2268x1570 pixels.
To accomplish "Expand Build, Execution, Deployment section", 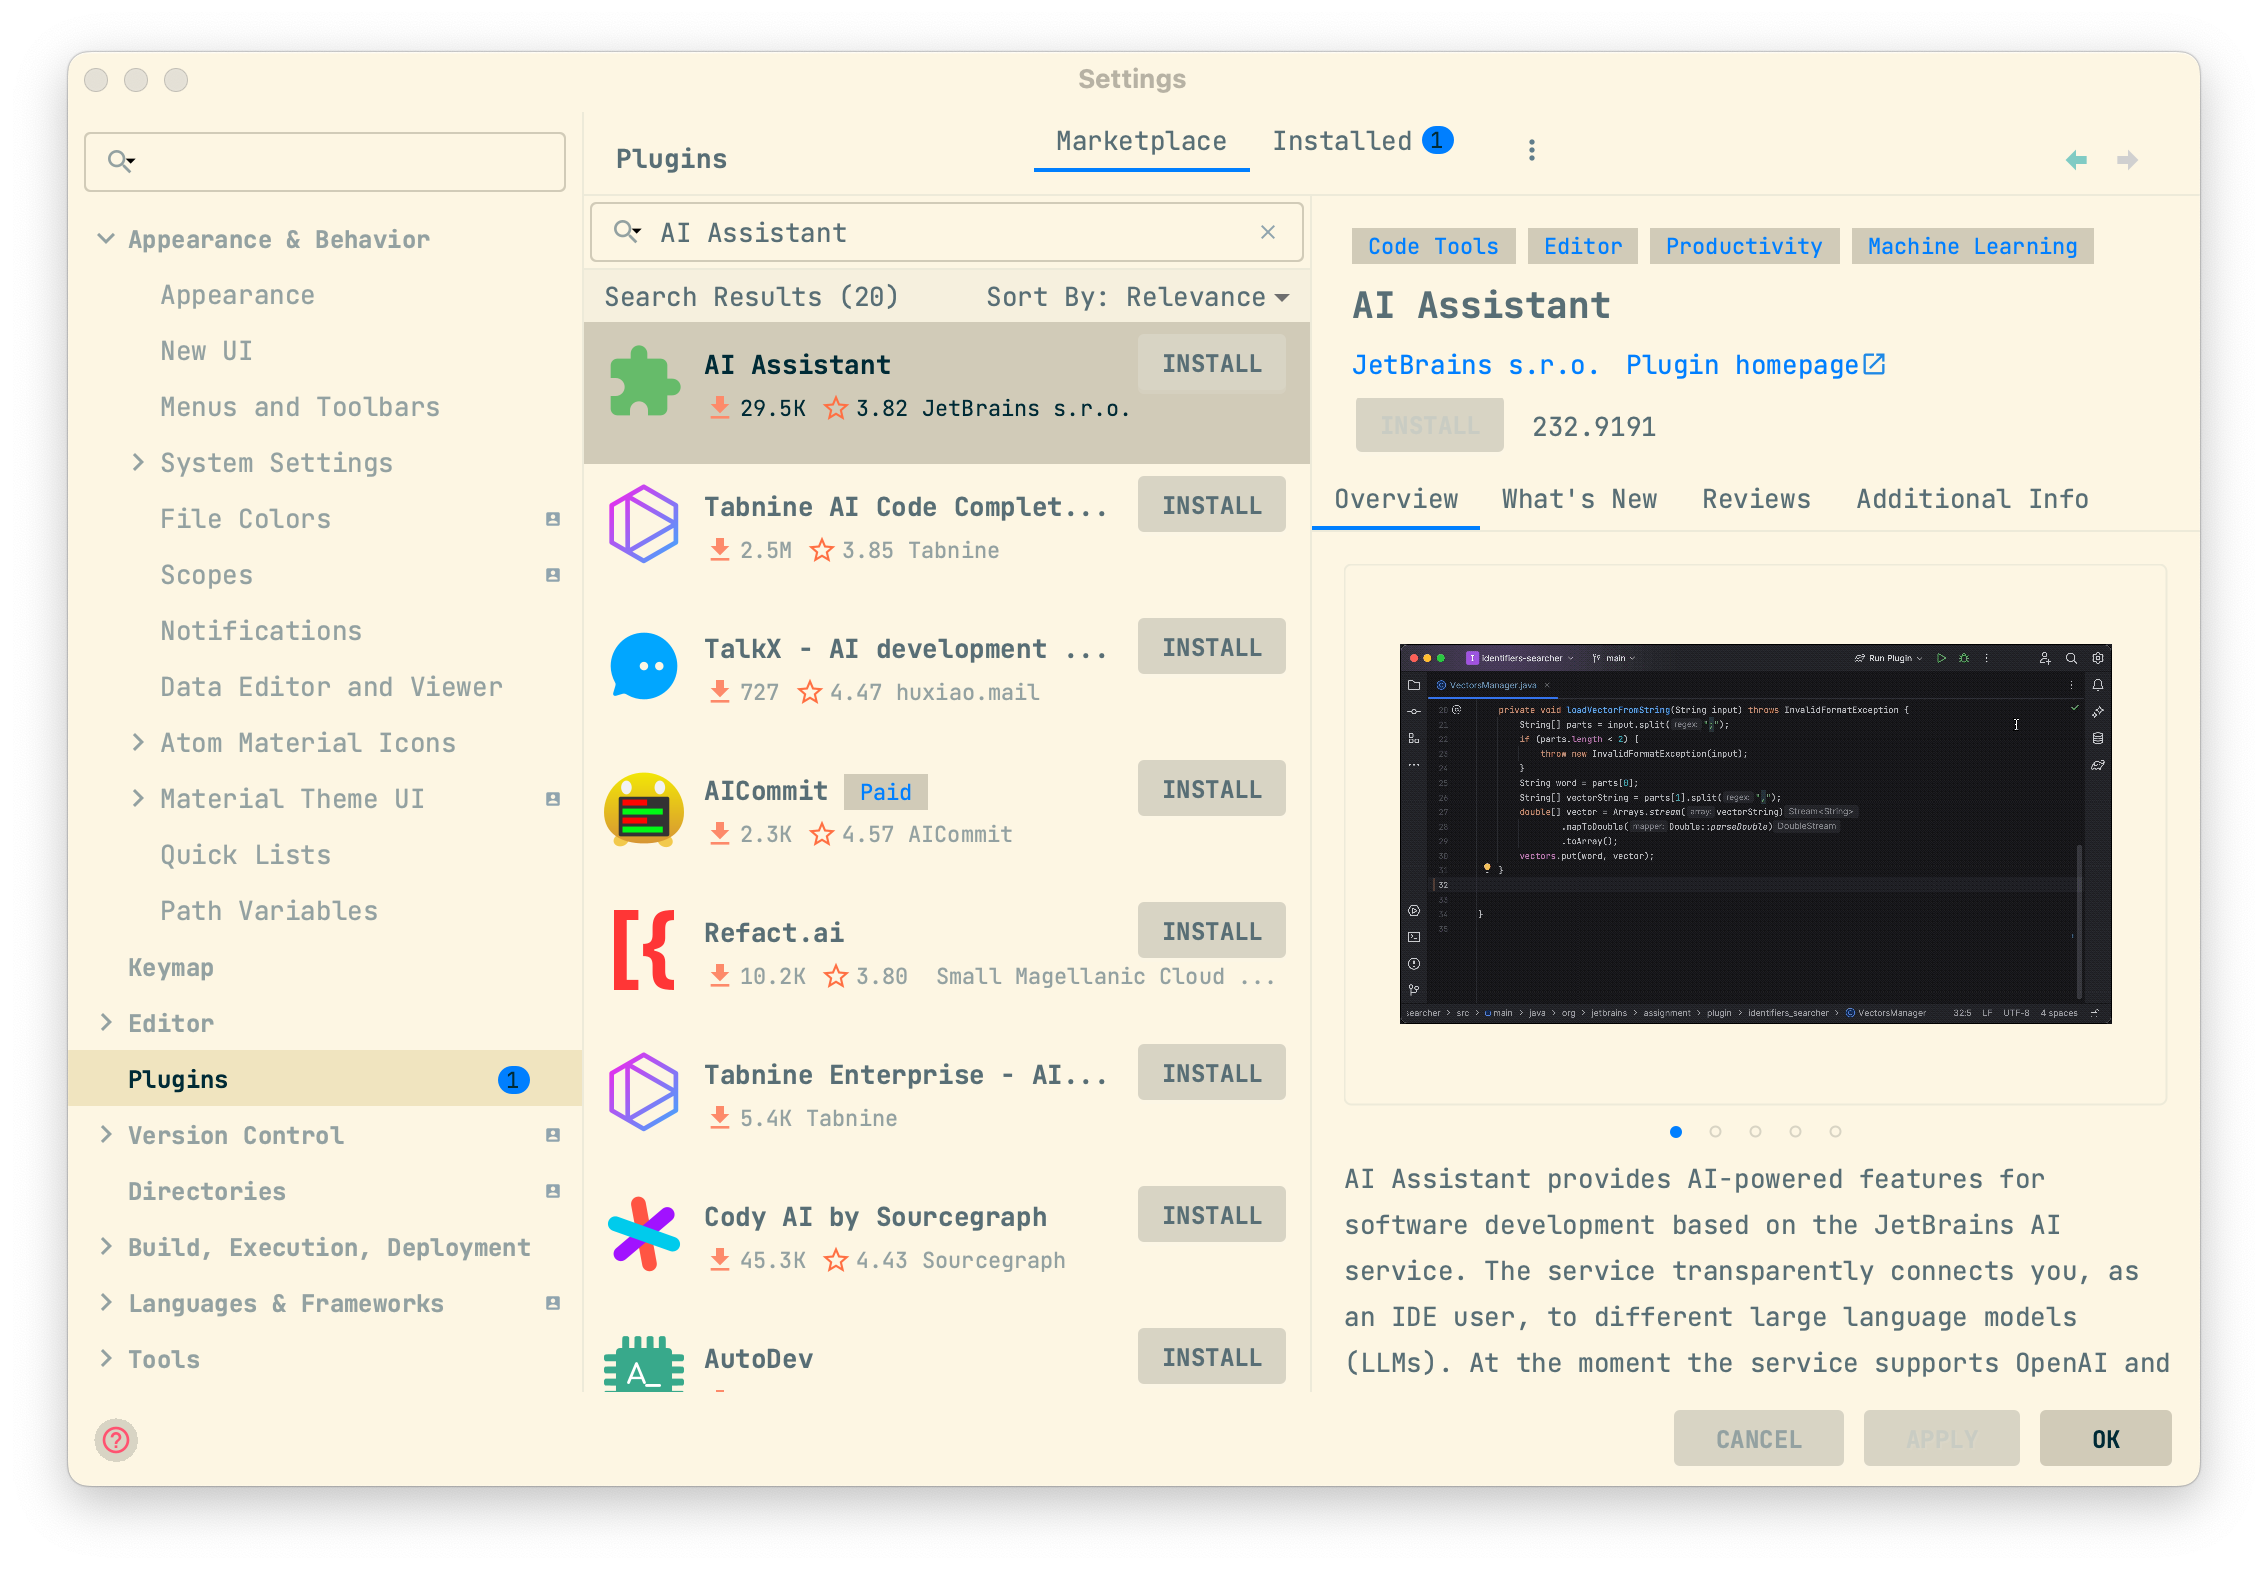I will pos(106,1246).
